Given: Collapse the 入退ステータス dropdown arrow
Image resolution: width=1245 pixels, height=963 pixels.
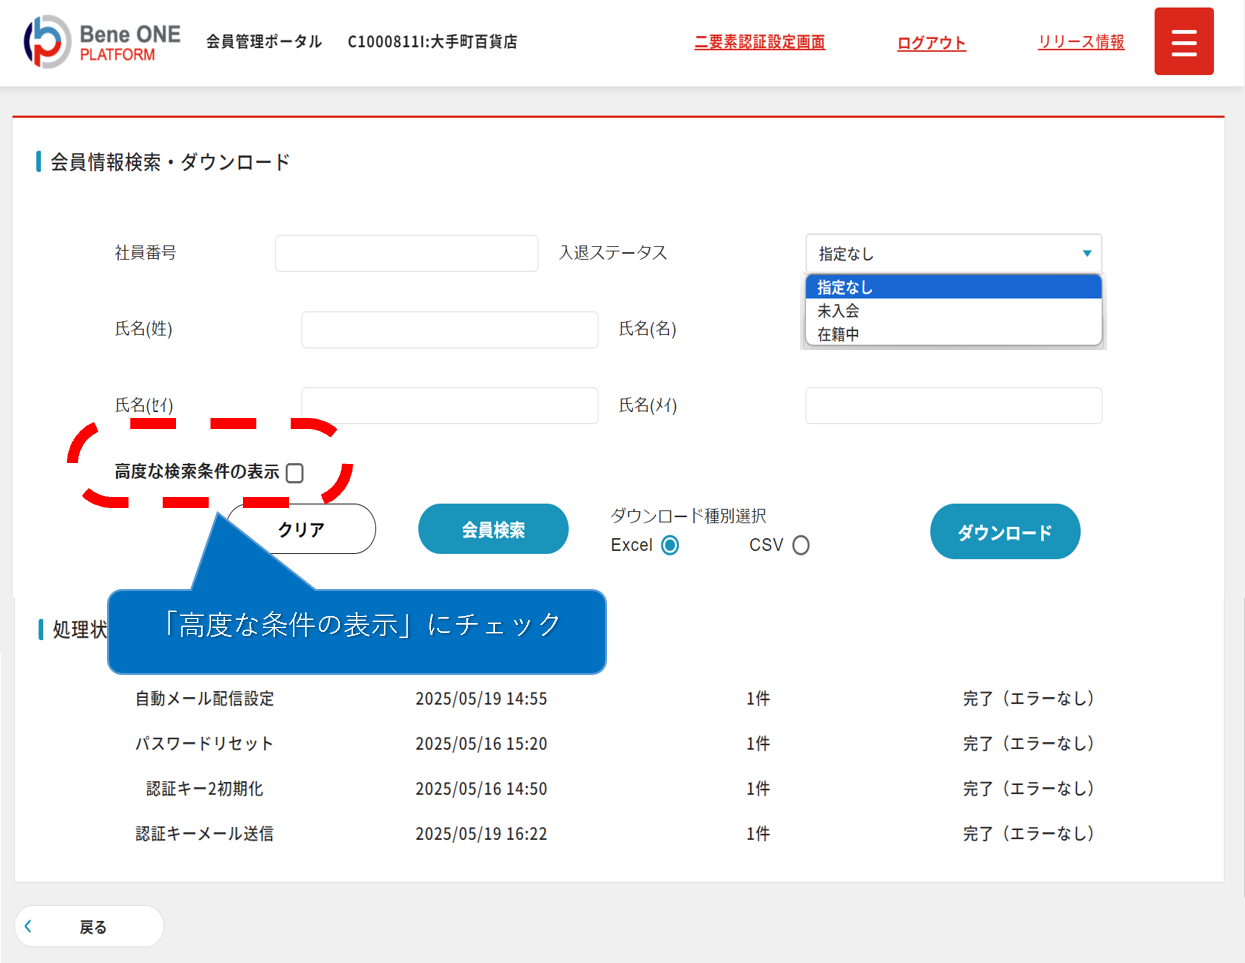Looking at the screenshot, I should pyautogui.click(x=1086, y=254).
